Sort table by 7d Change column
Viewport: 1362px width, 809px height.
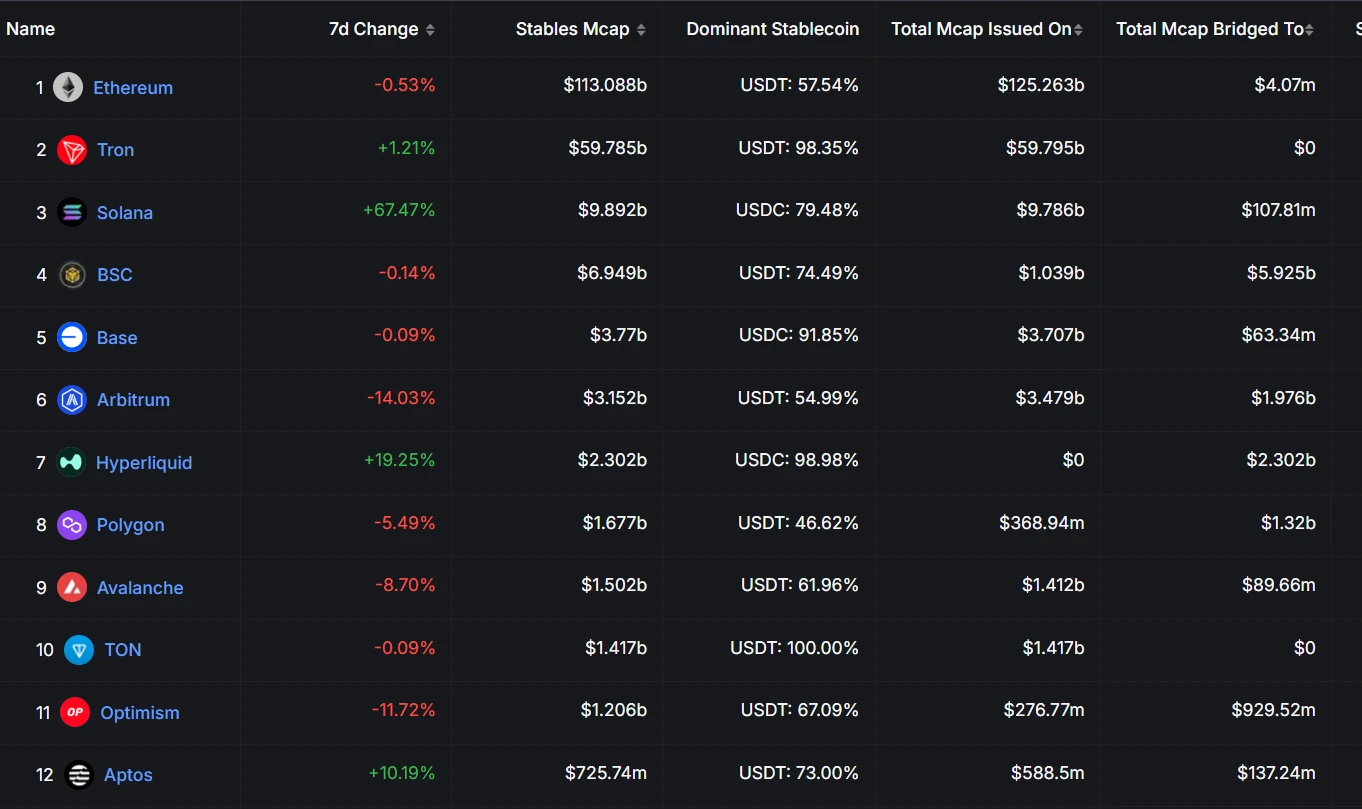382,29
